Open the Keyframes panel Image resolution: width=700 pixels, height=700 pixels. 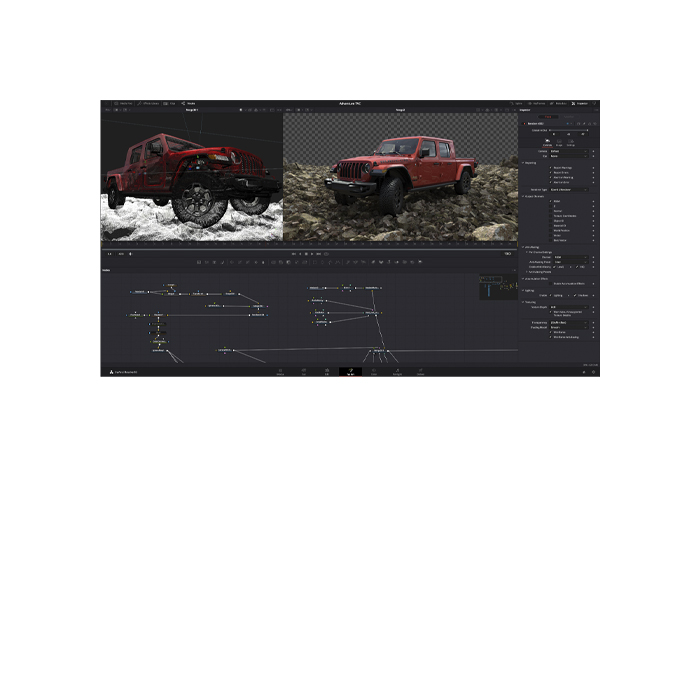(x=538, y=103)
